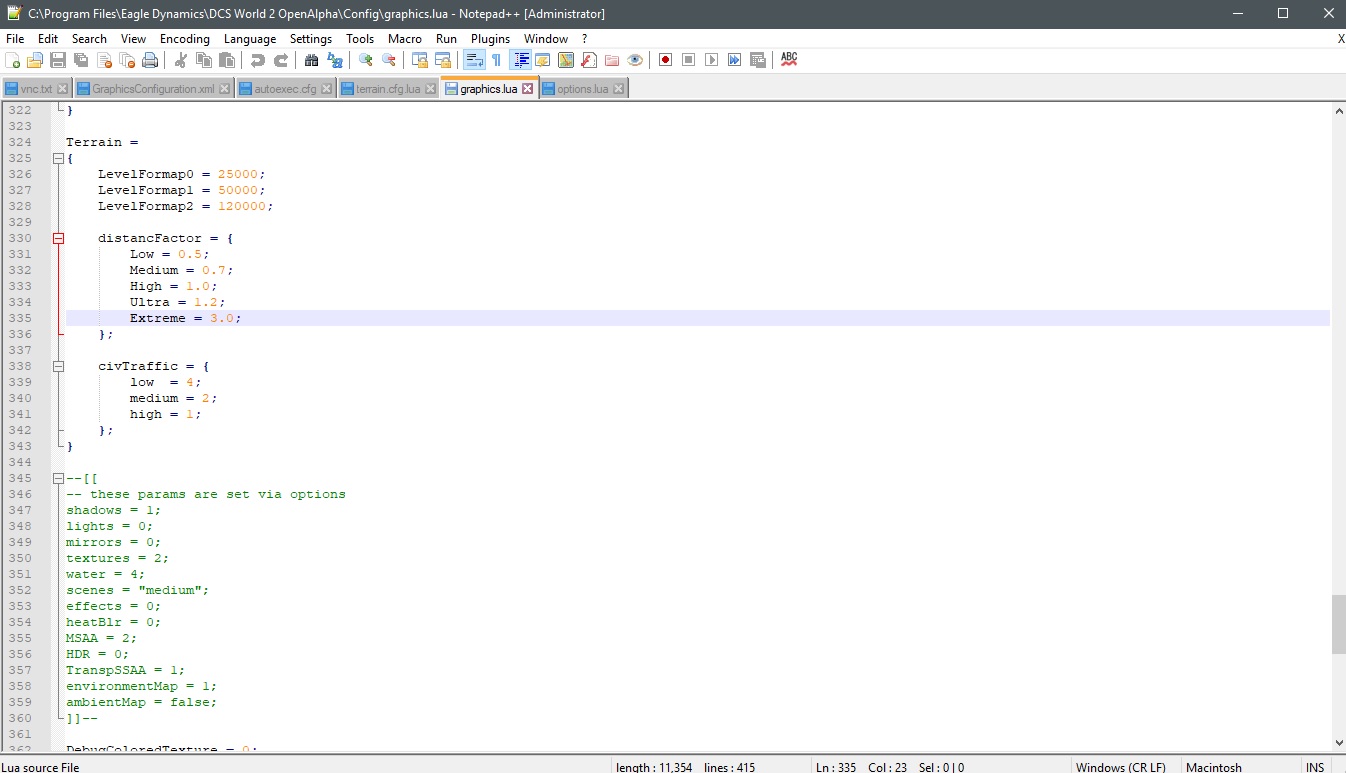Stop macro recording
The image size is (1346, 773).
tap(689, 60)
